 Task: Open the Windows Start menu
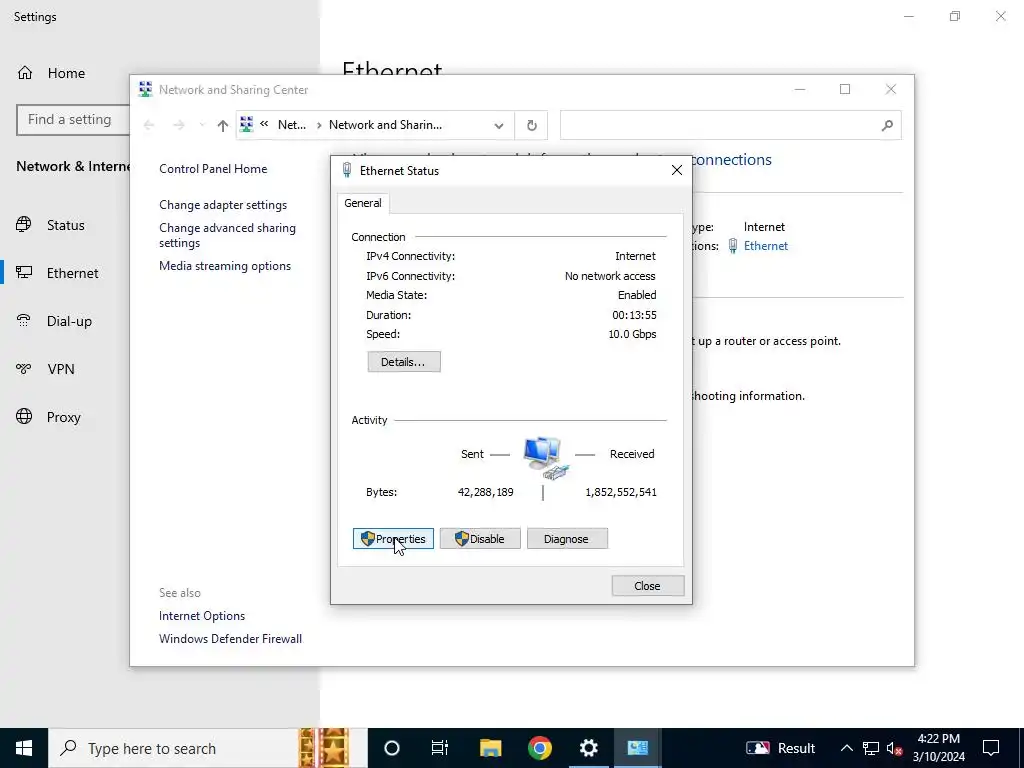click(24, 748)
